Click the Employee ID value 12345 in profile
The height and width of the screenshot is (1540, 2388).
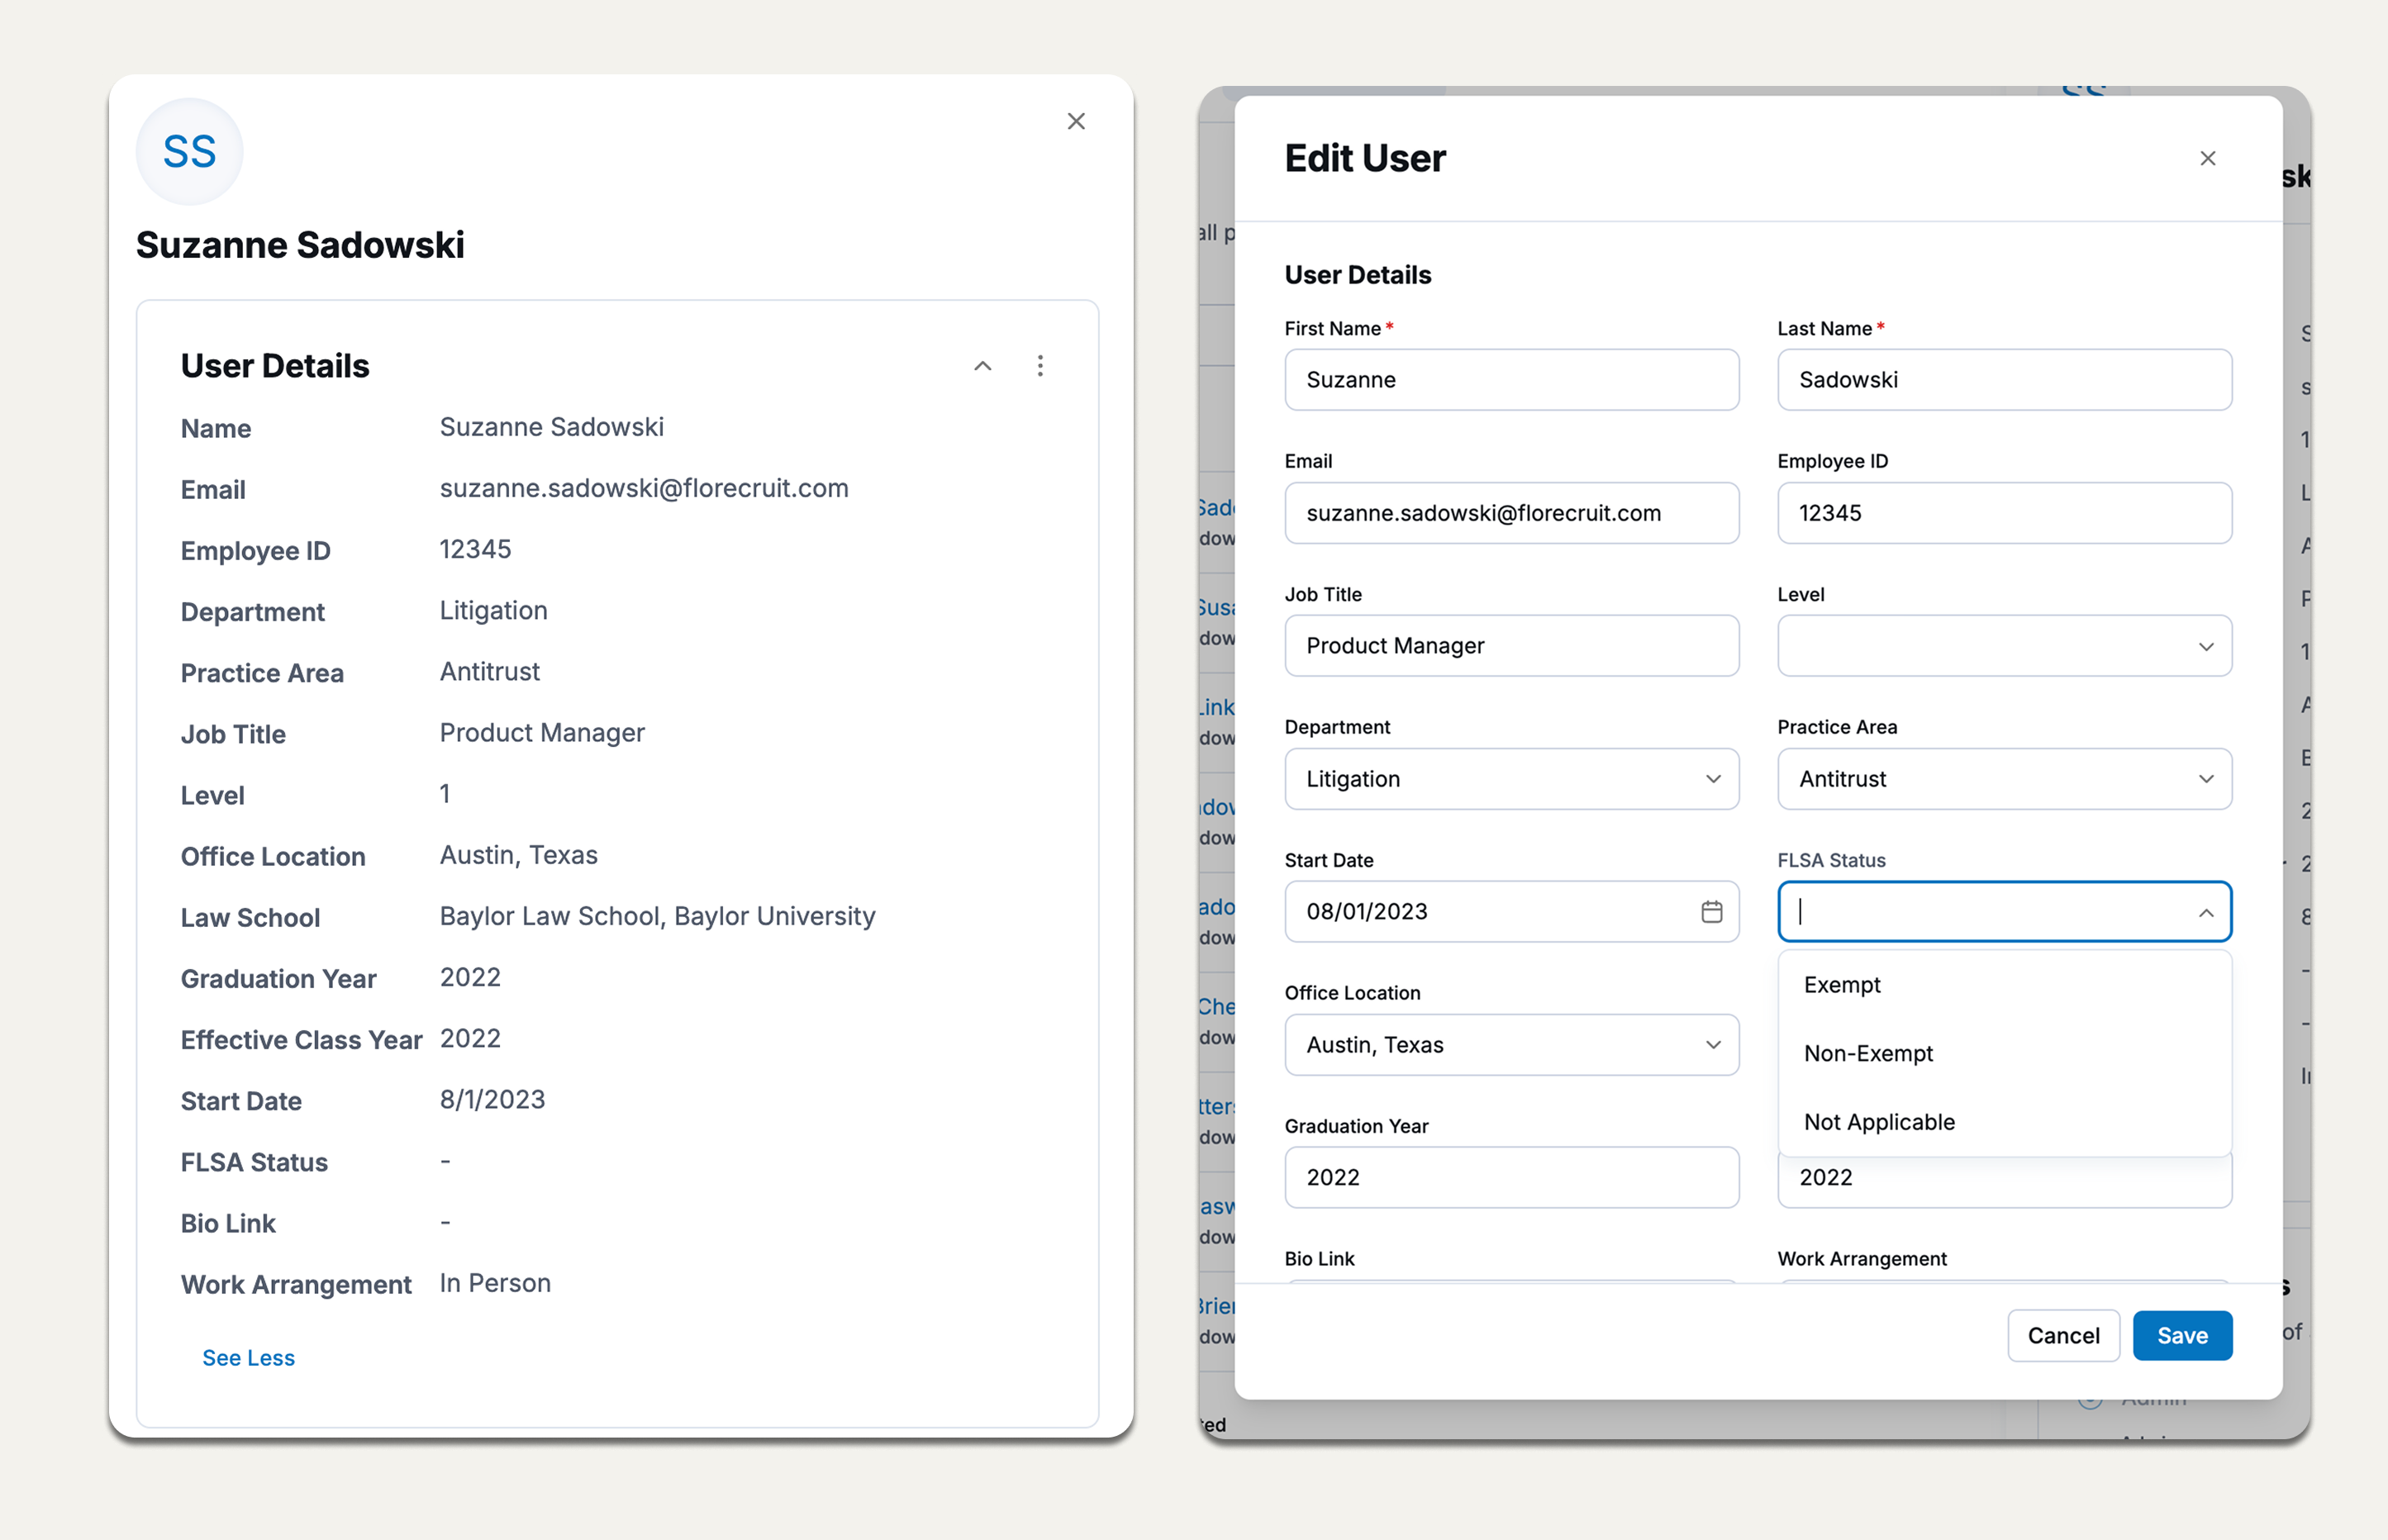[475, 549]
